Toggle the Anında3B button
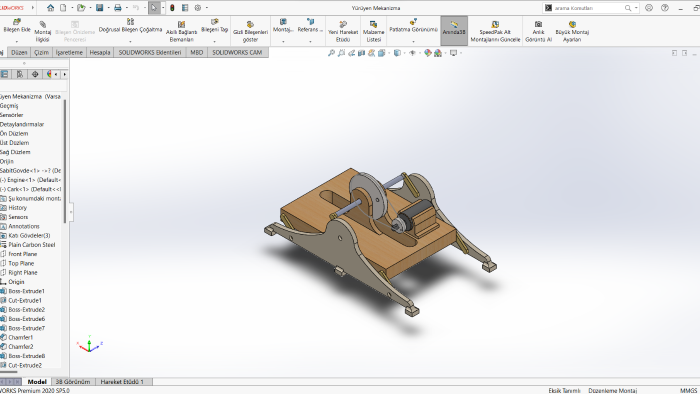Viewport: 700px width, 394px height. tap(454, 31)
